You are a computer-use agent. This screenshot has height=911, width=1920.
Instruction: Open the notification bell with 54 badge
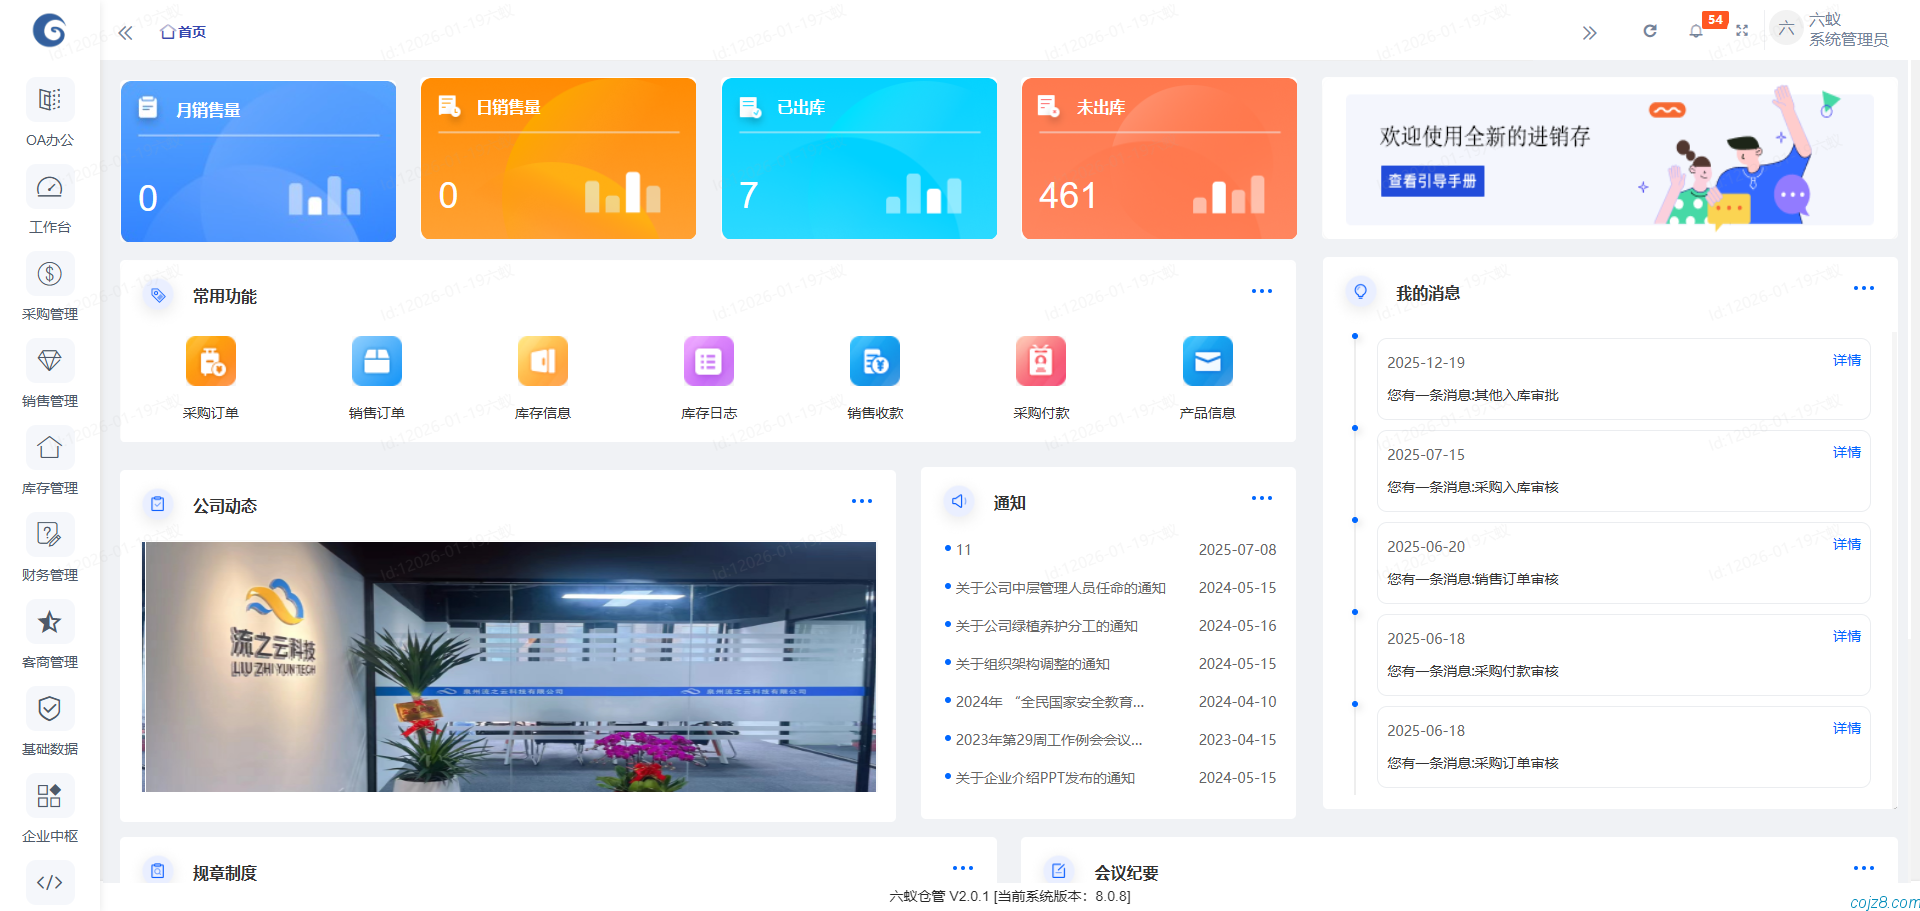(1695, 31)
